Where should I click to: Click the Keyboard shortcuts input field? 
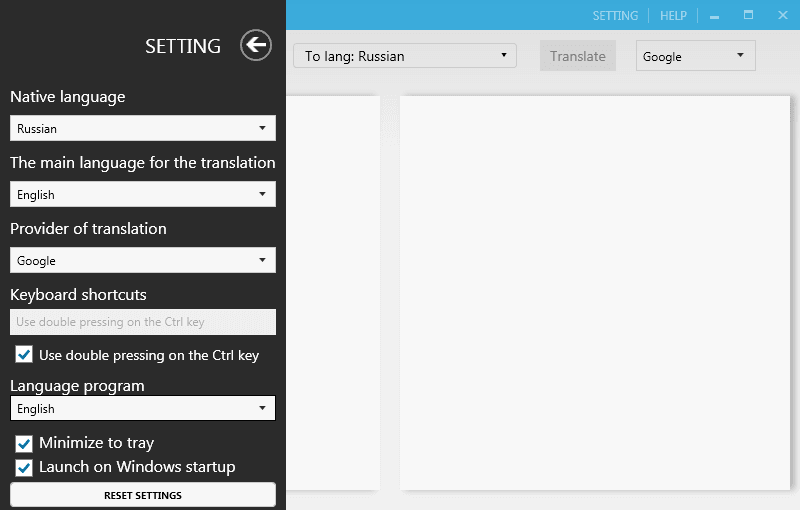coord(143,322)
